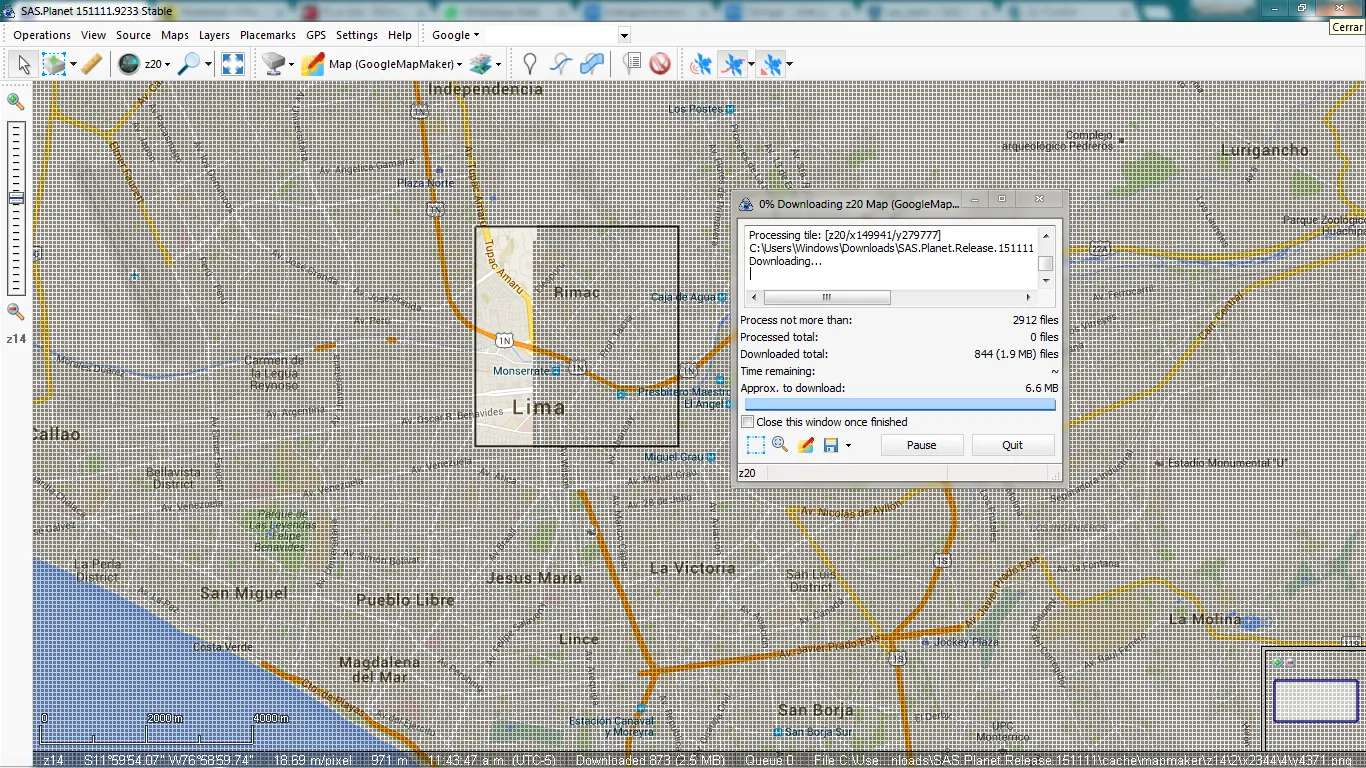Toggle GPS map centering icon
Viewport: 1366px width, 768px height.
pos(770,64)
